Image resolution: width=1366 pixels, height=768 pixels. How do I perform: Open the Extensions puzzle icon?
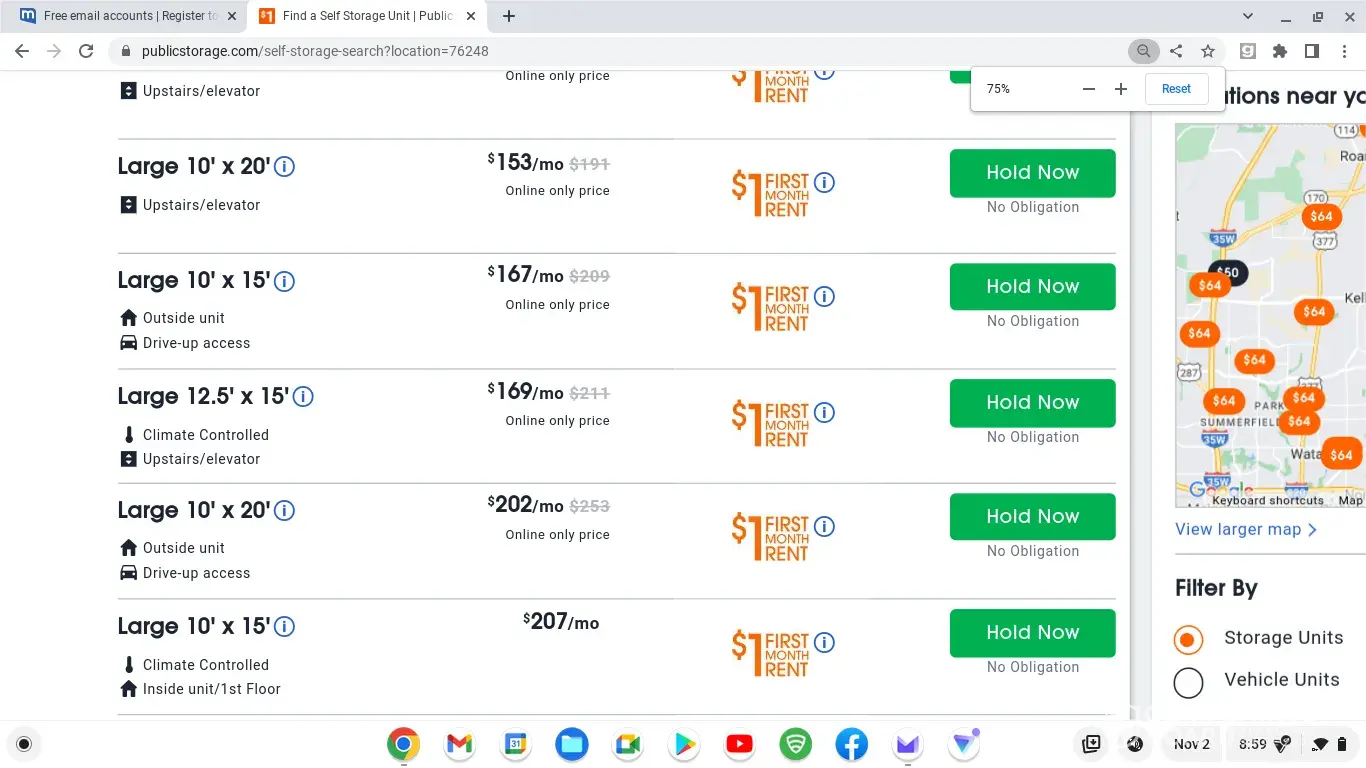[1280, 51]
